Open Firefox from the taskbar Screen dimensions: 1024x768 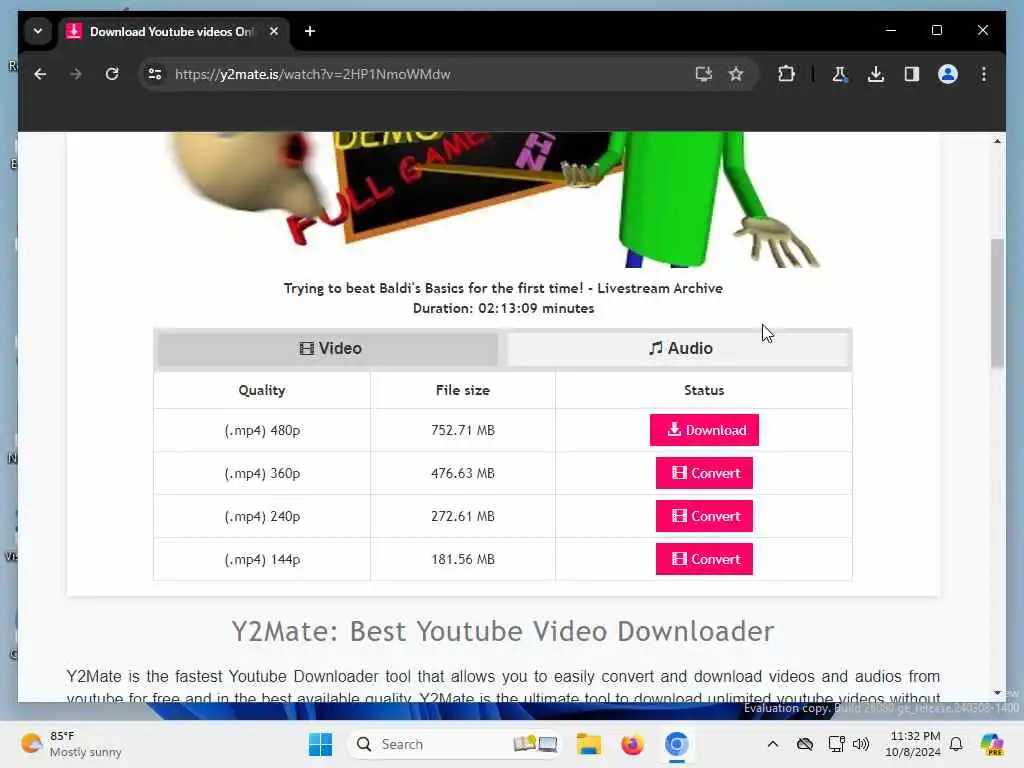coord(632,744)
